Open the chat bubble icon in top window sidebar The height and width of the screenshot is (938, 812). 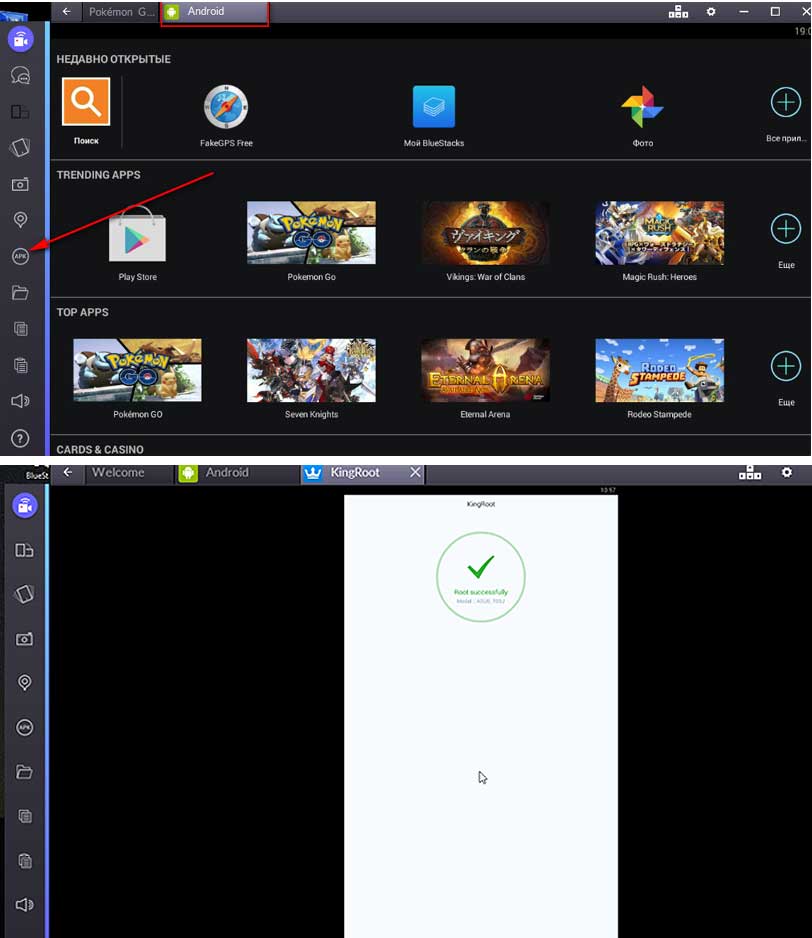pyautogui.click(x=20, y=75)
